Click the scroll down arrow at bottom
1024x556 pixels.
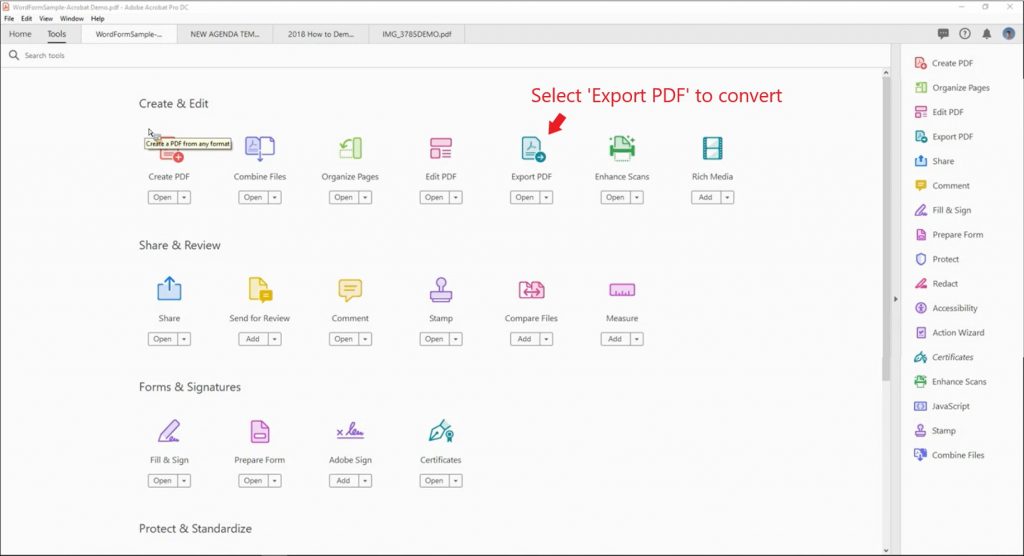click(x=886, y=550)
